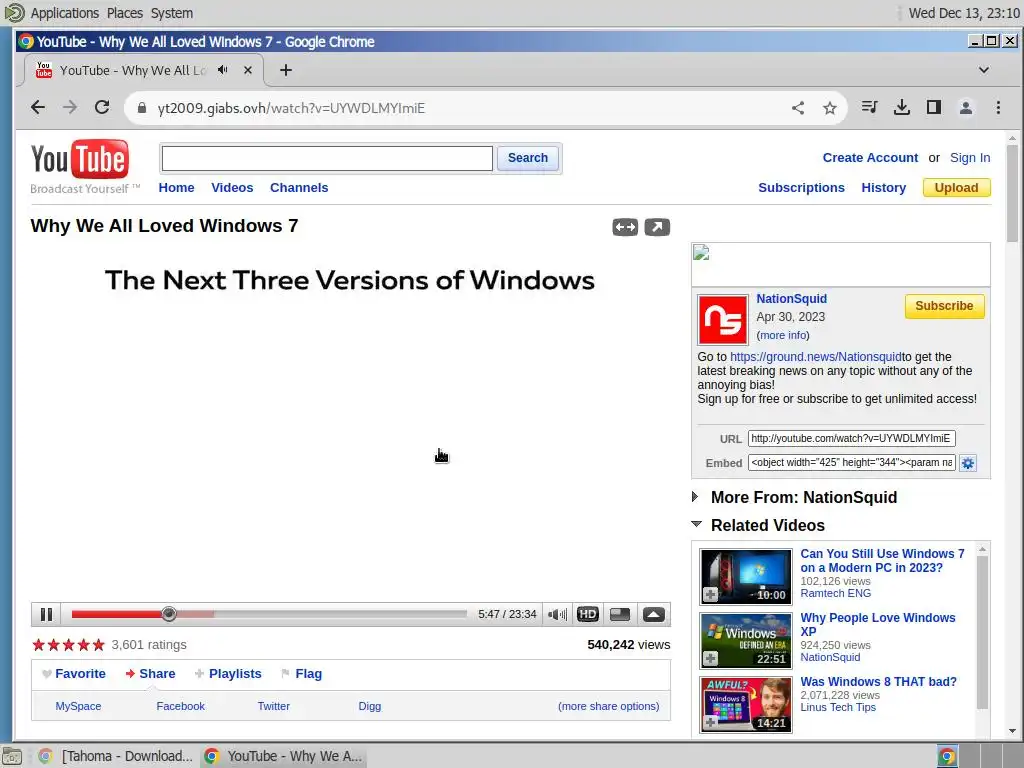1024x768 pixels.
Task: Click the Playlists tab
Action: tap(228, 674)
